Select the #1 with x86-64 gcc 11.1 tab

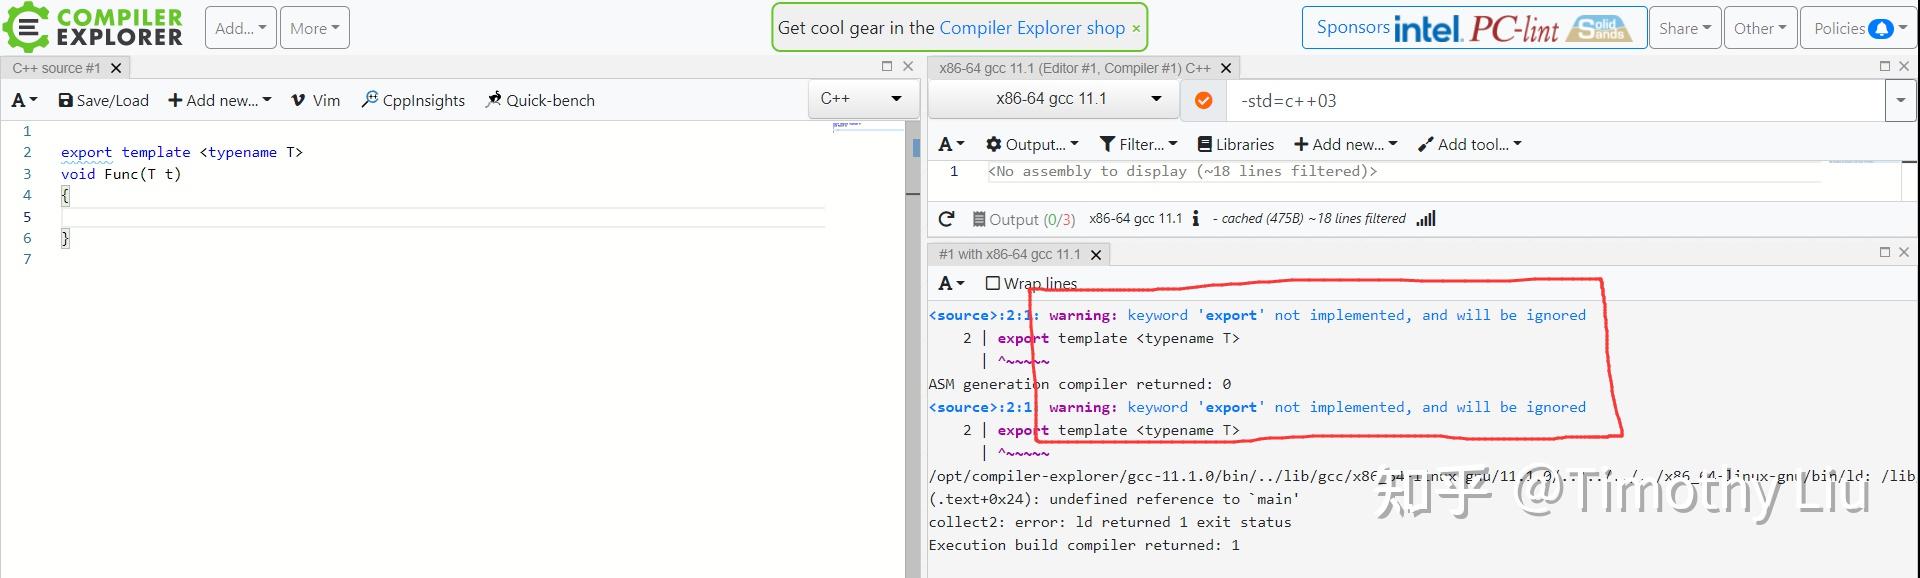click(1009, 254)
